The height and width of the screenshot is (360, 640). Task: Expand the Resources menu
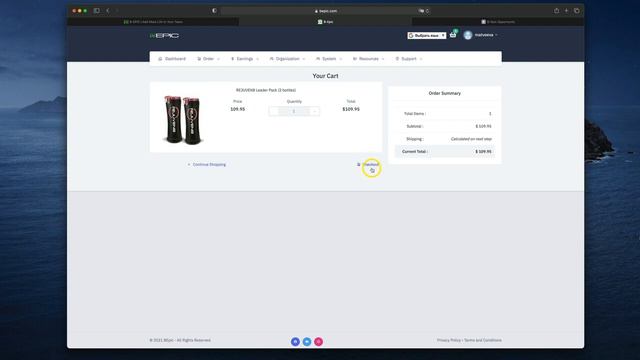click(369, 59)
